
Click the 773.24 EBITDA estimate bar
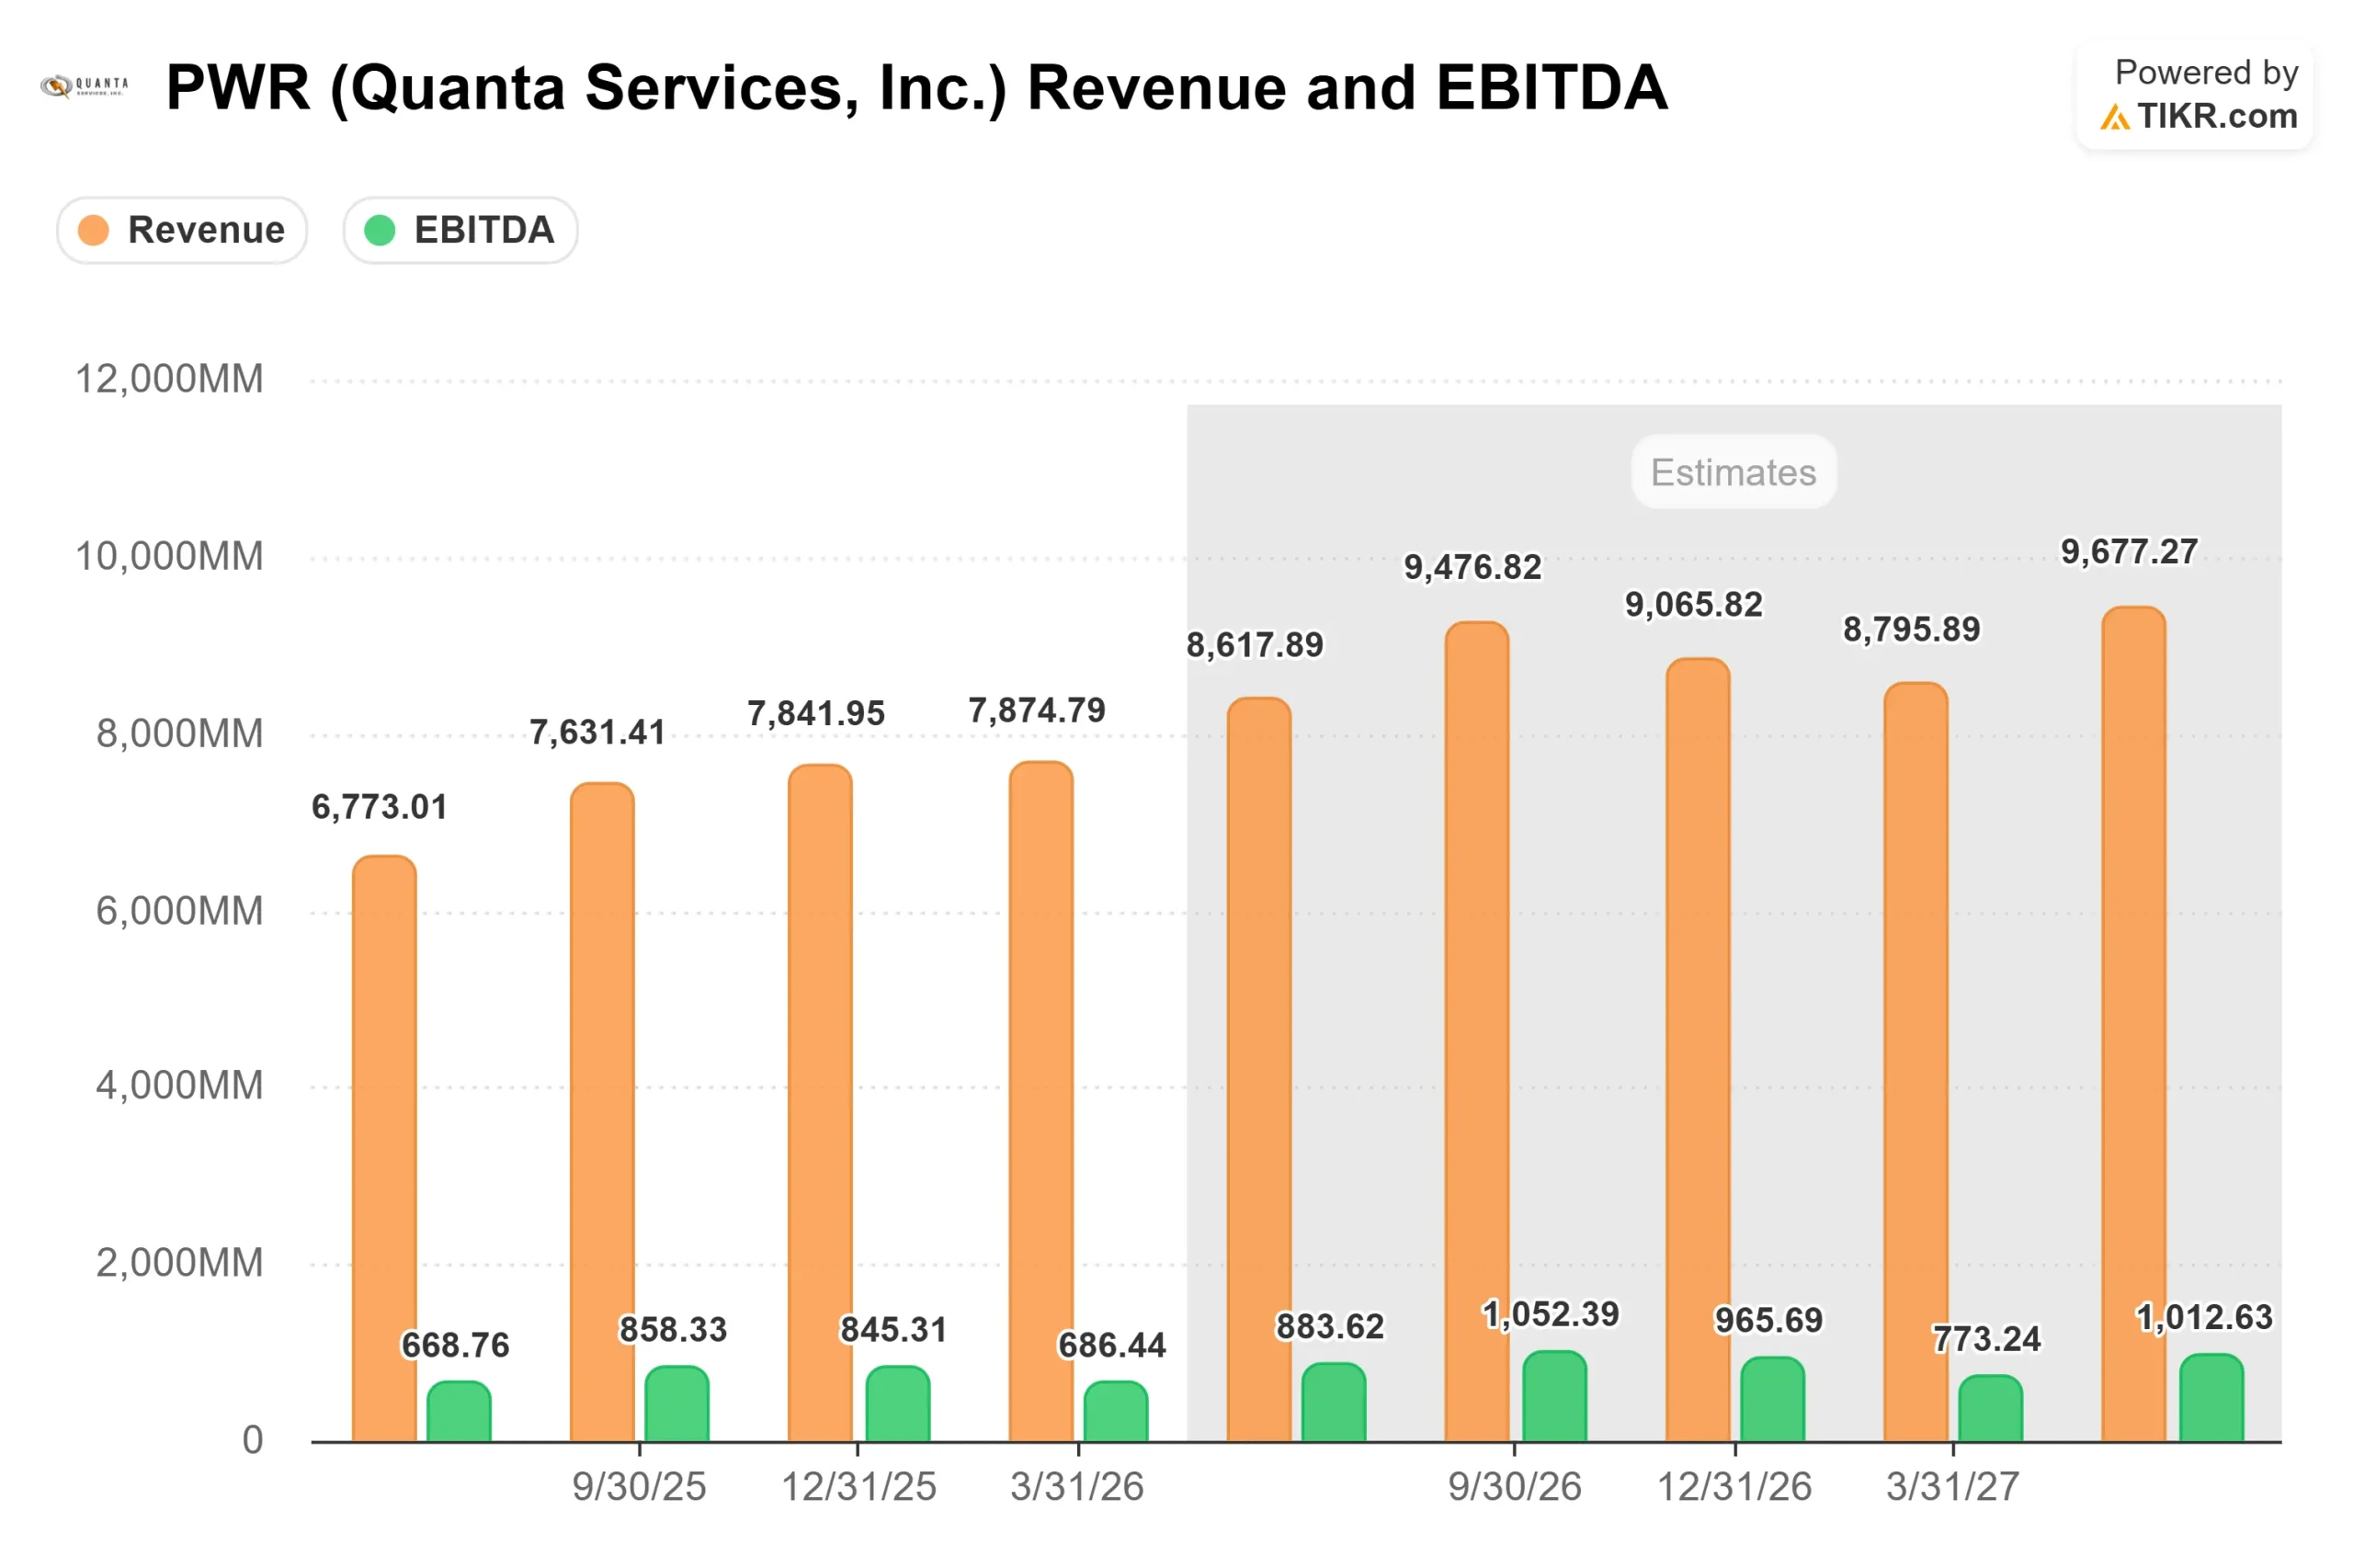(x=1991, y=1408)
